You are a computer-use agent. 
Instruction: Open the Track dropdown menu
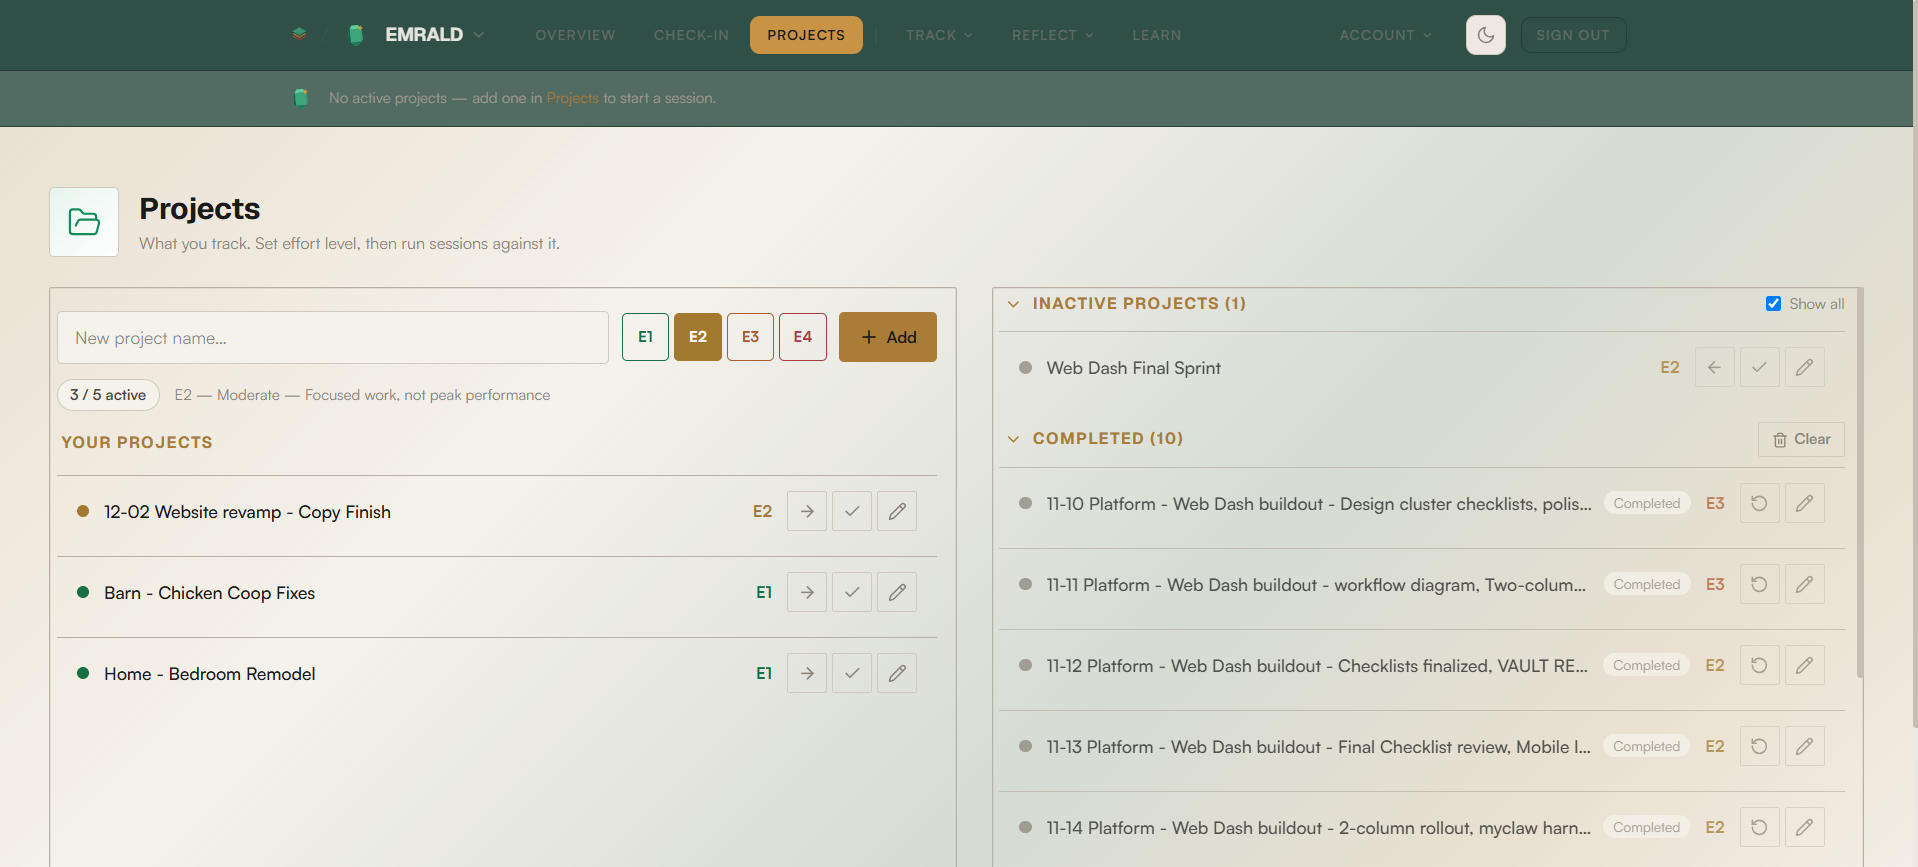coord(939,35)
